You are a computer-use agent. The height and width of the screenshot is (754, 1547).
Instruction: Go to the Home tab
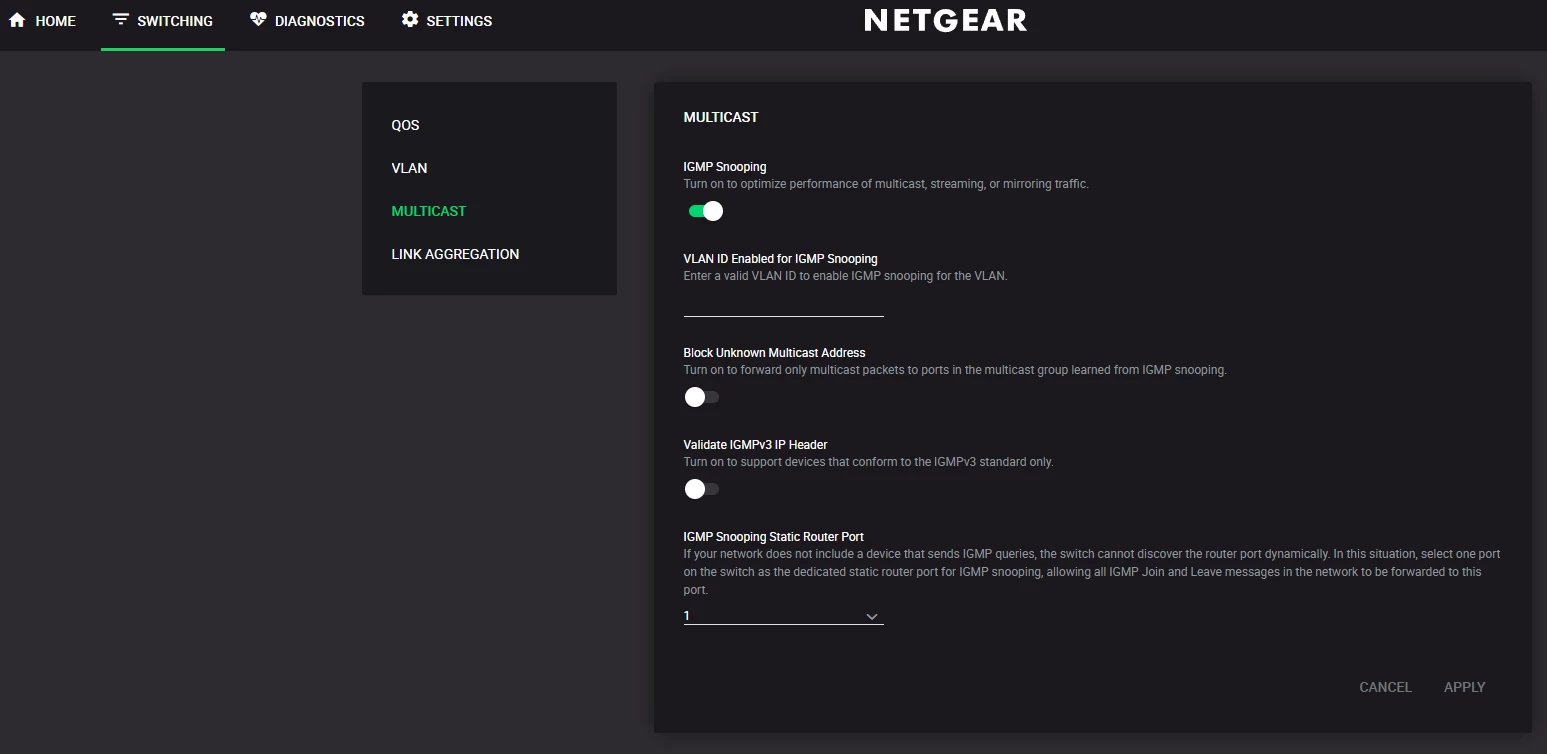click(55, 21)
